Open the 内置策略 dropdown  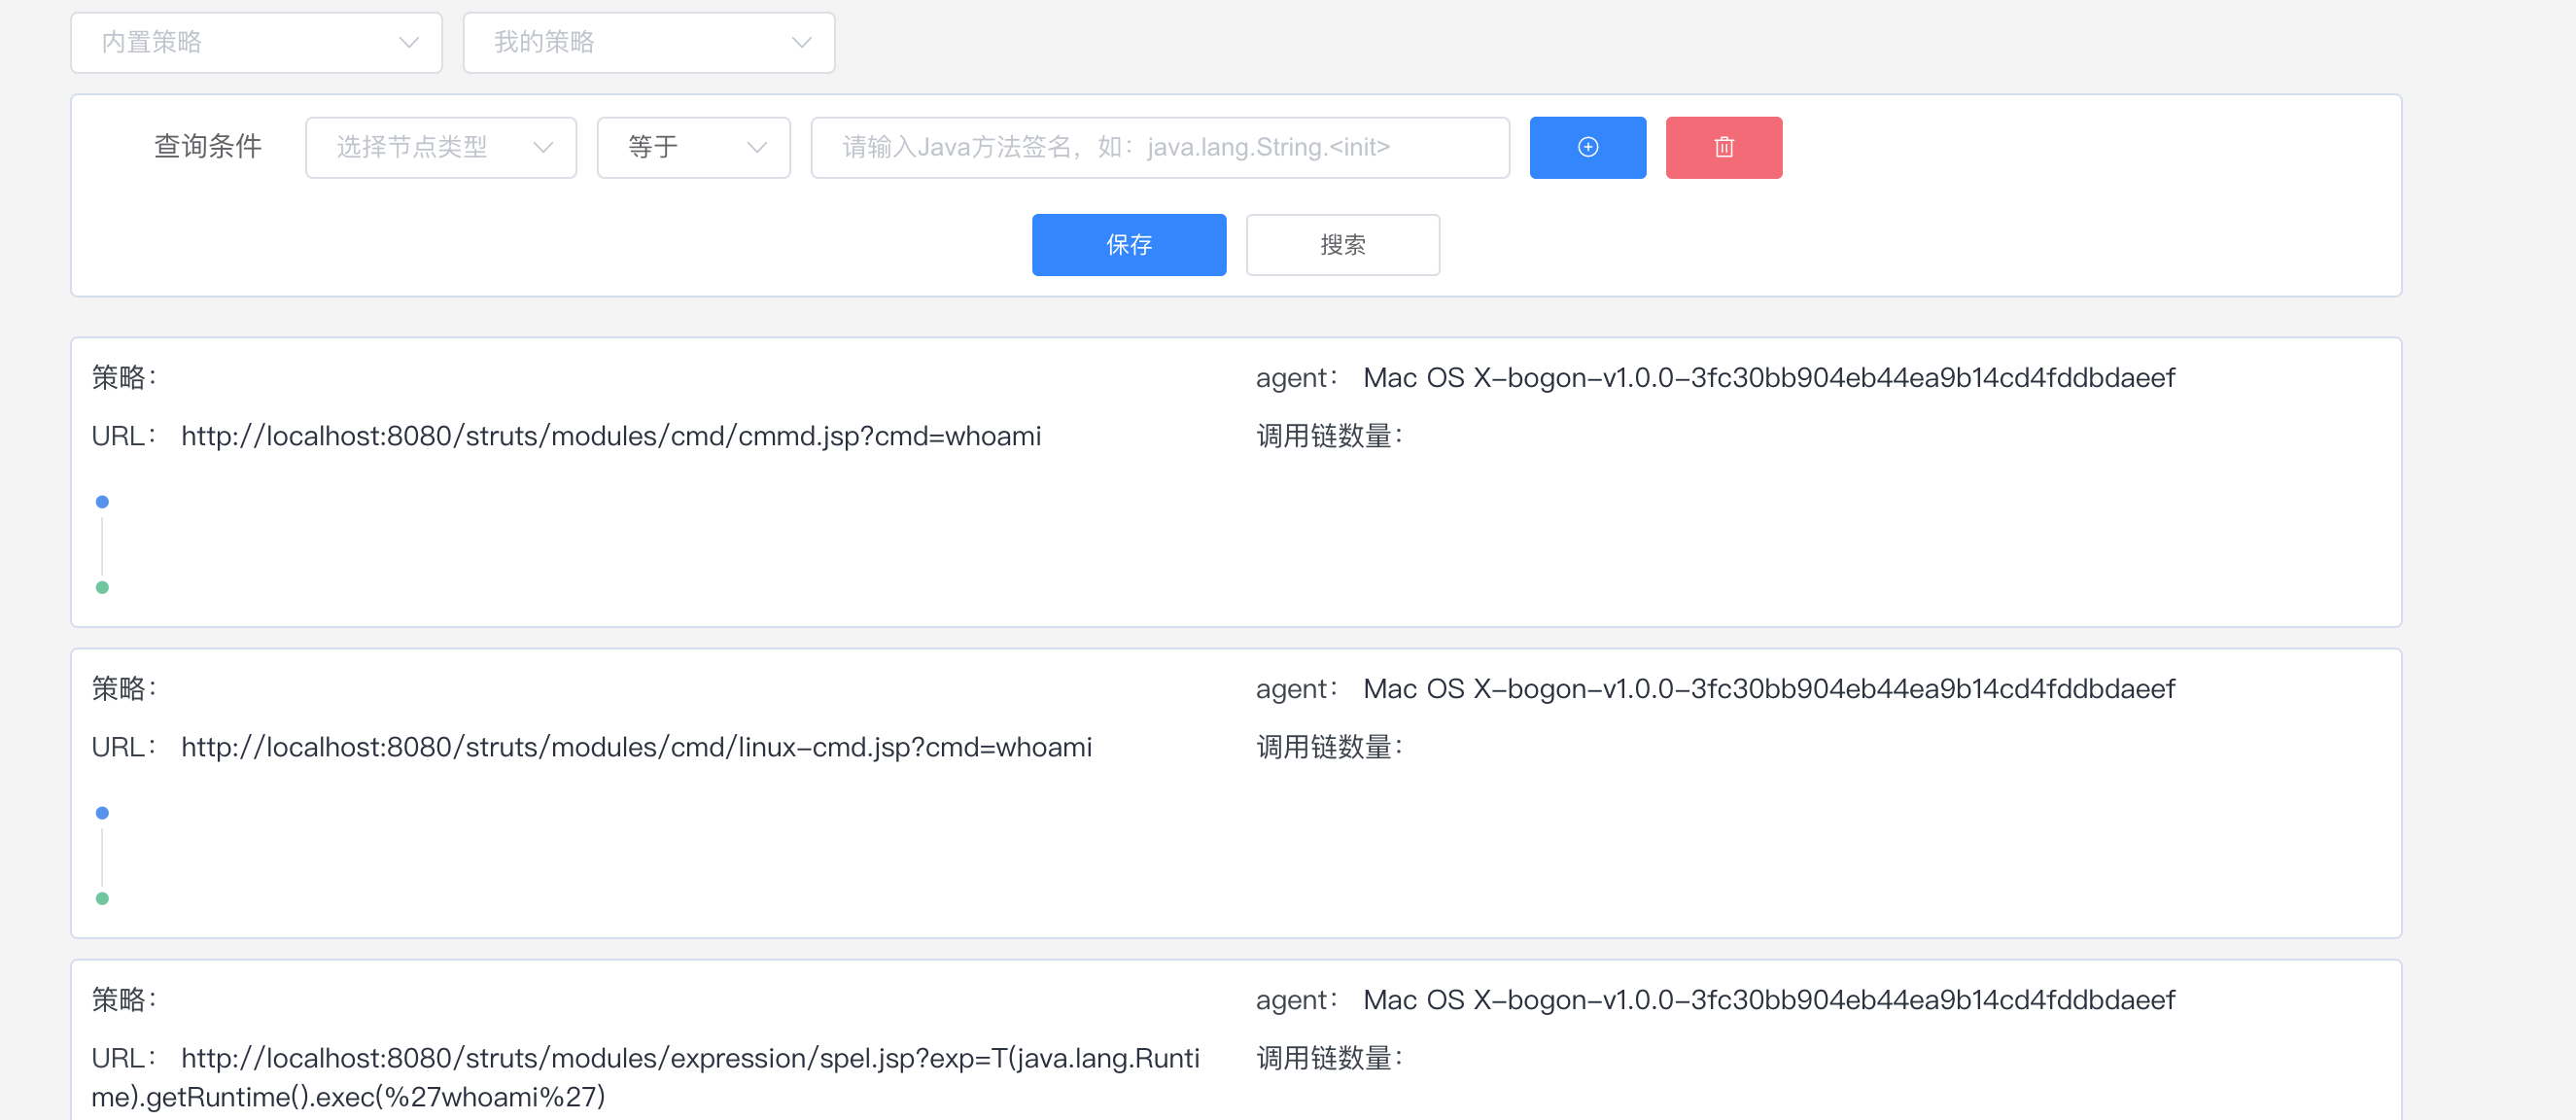point(256,42)
